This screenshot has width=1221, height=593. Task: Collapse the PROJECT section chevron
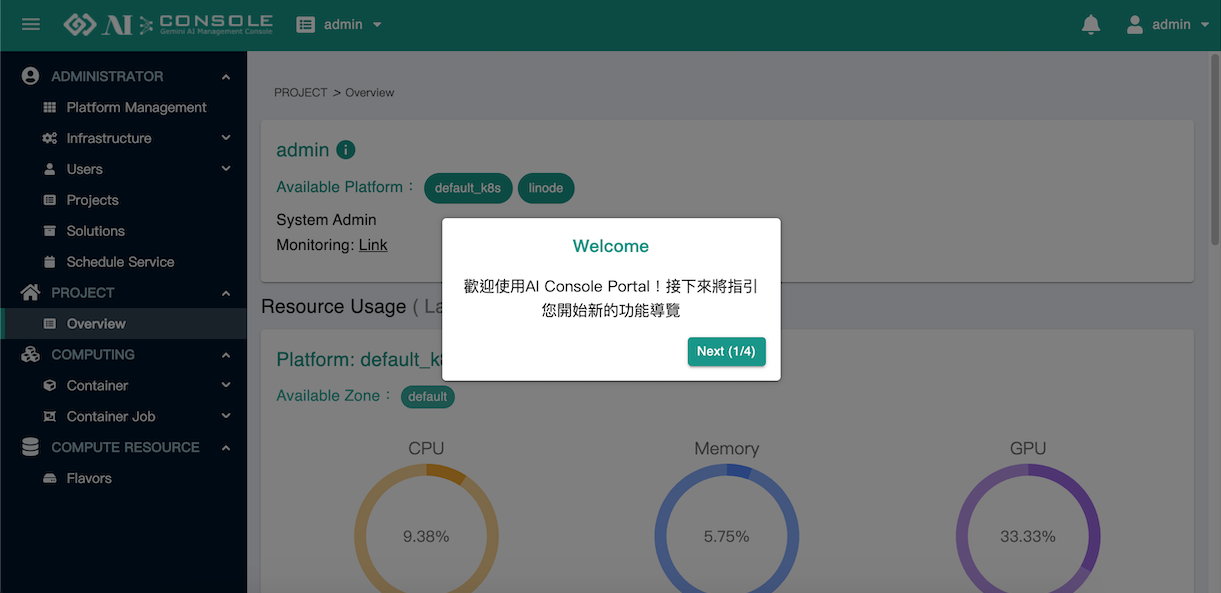click(226, 293)
